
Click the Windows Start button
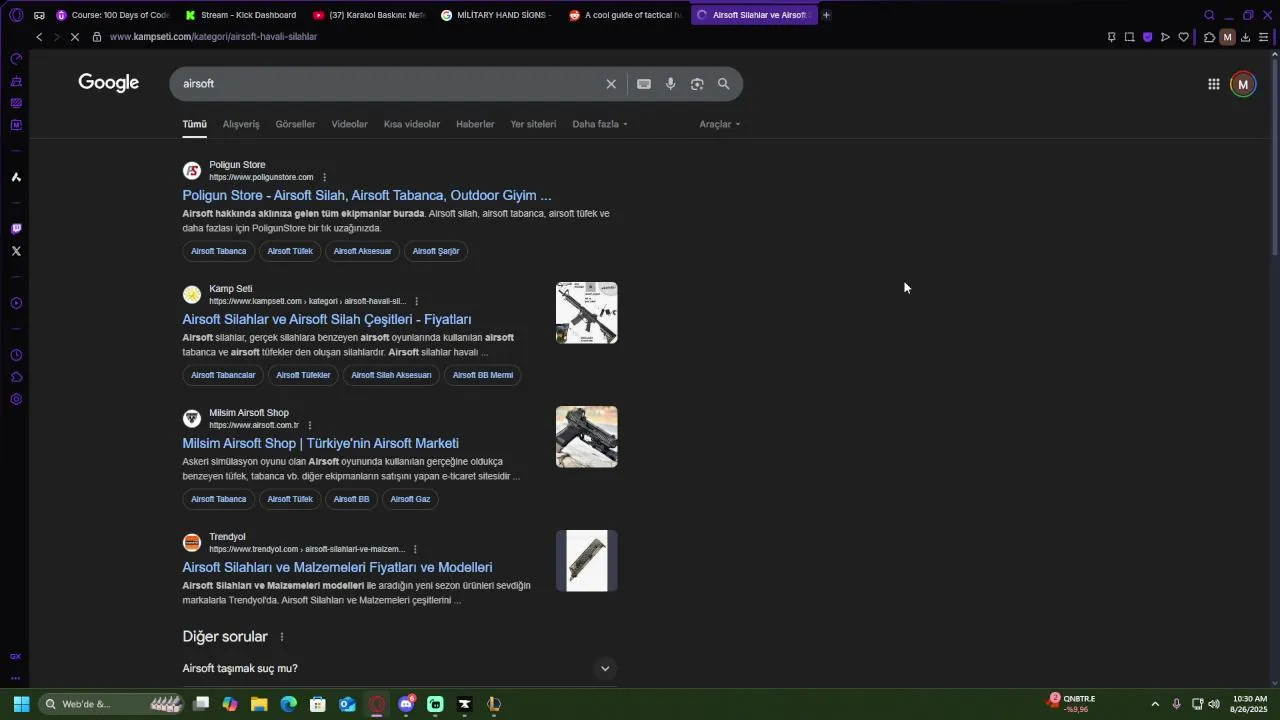coord(21,704)
